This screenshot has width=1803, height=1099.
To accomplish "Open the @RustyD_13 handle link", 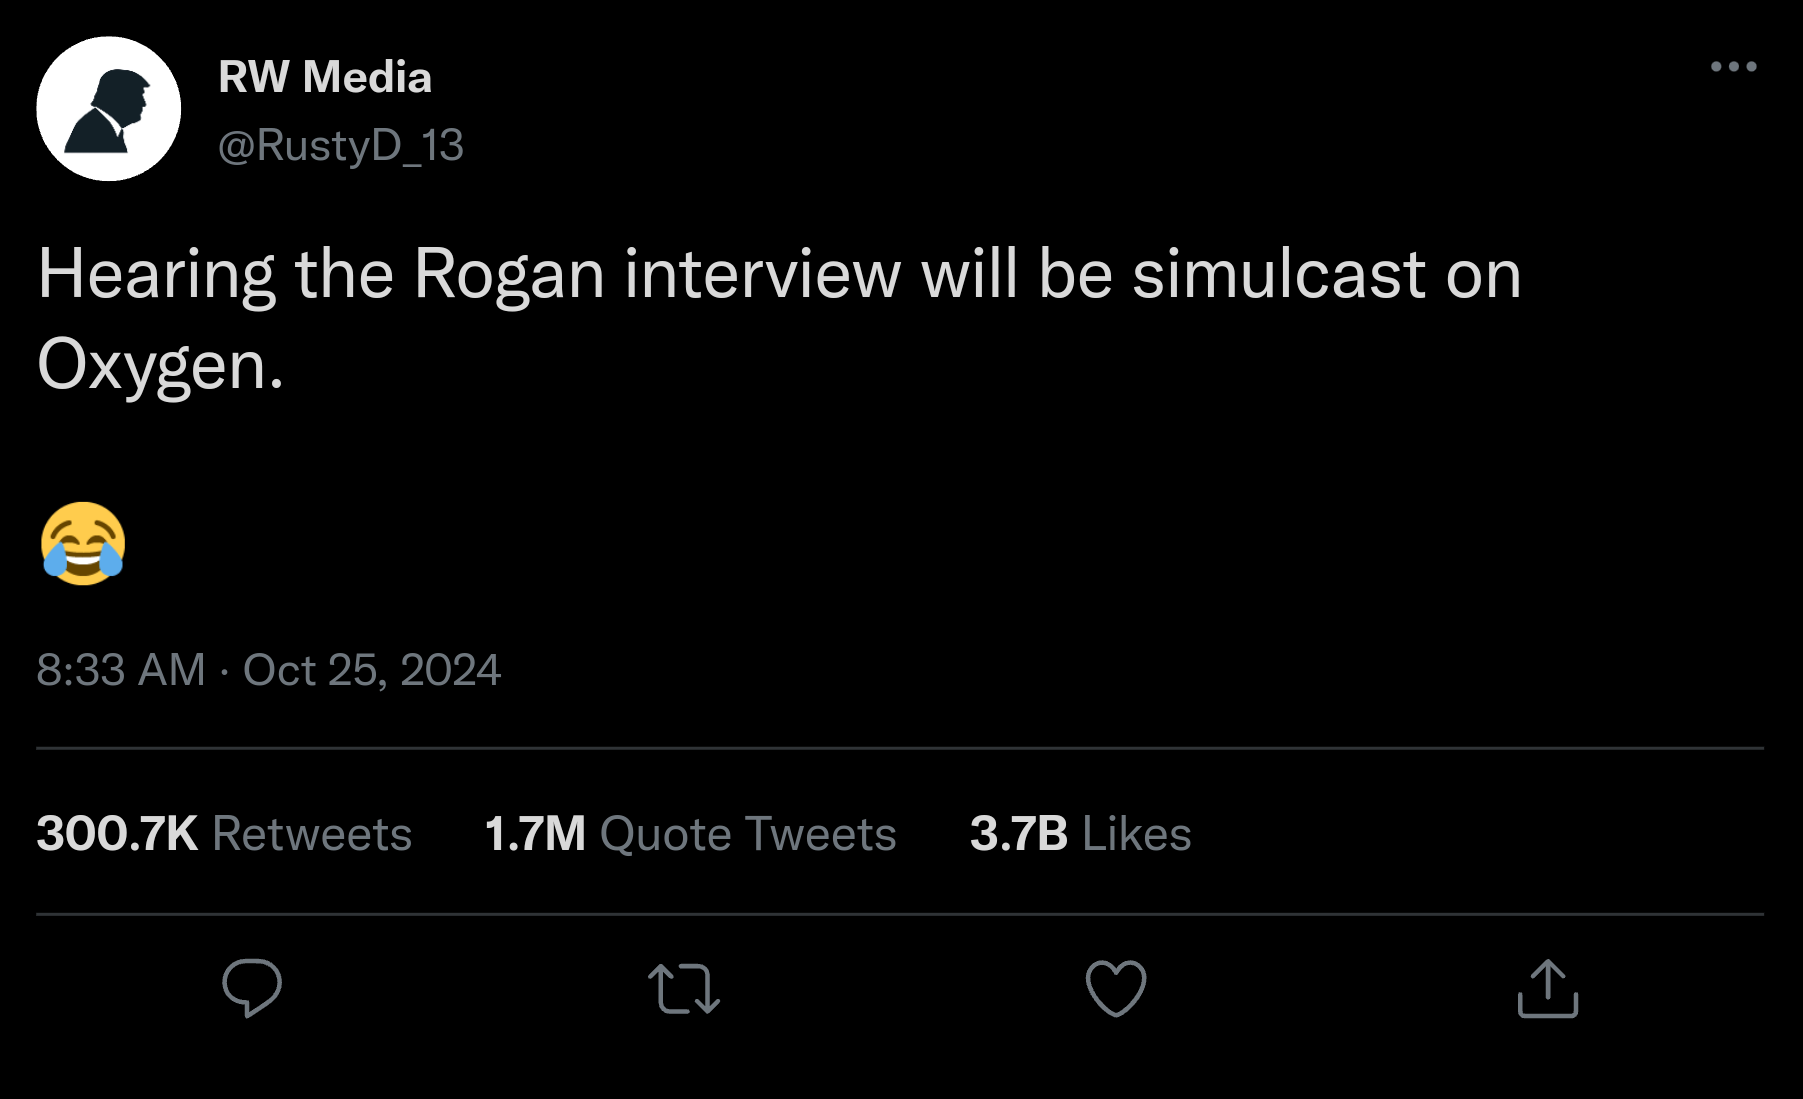I will [x=340, y=146].
